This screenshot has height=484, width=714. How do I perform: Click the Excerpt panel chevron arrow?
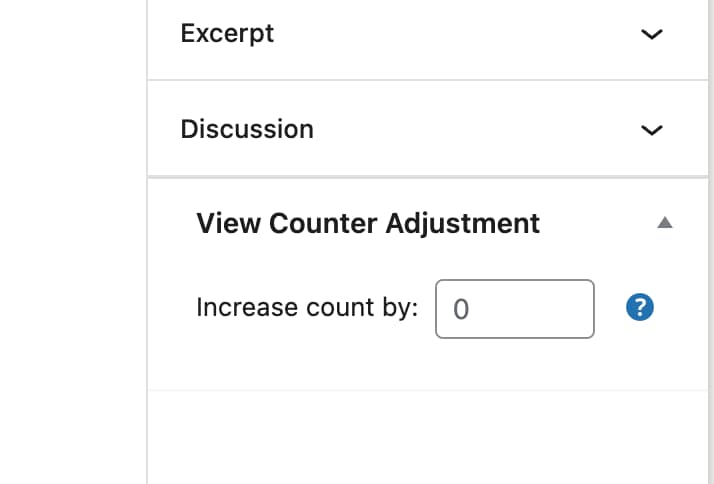(x=651, y=34)
